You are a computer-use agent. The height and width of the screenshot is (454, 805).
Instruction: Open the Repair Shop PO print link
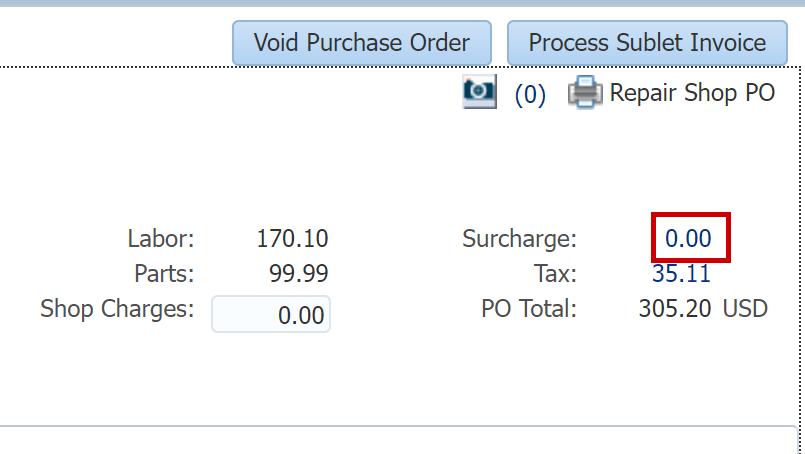(x=692, y=93)
